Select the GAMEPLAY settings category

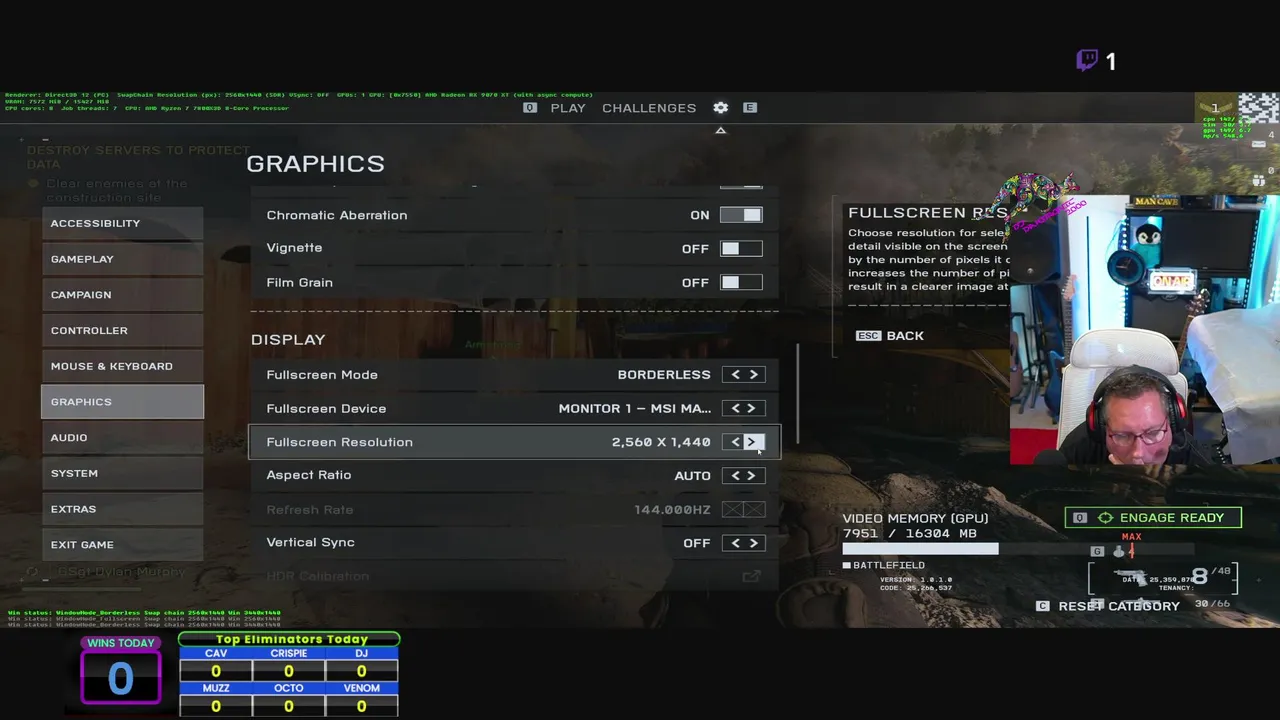point(122,259)
